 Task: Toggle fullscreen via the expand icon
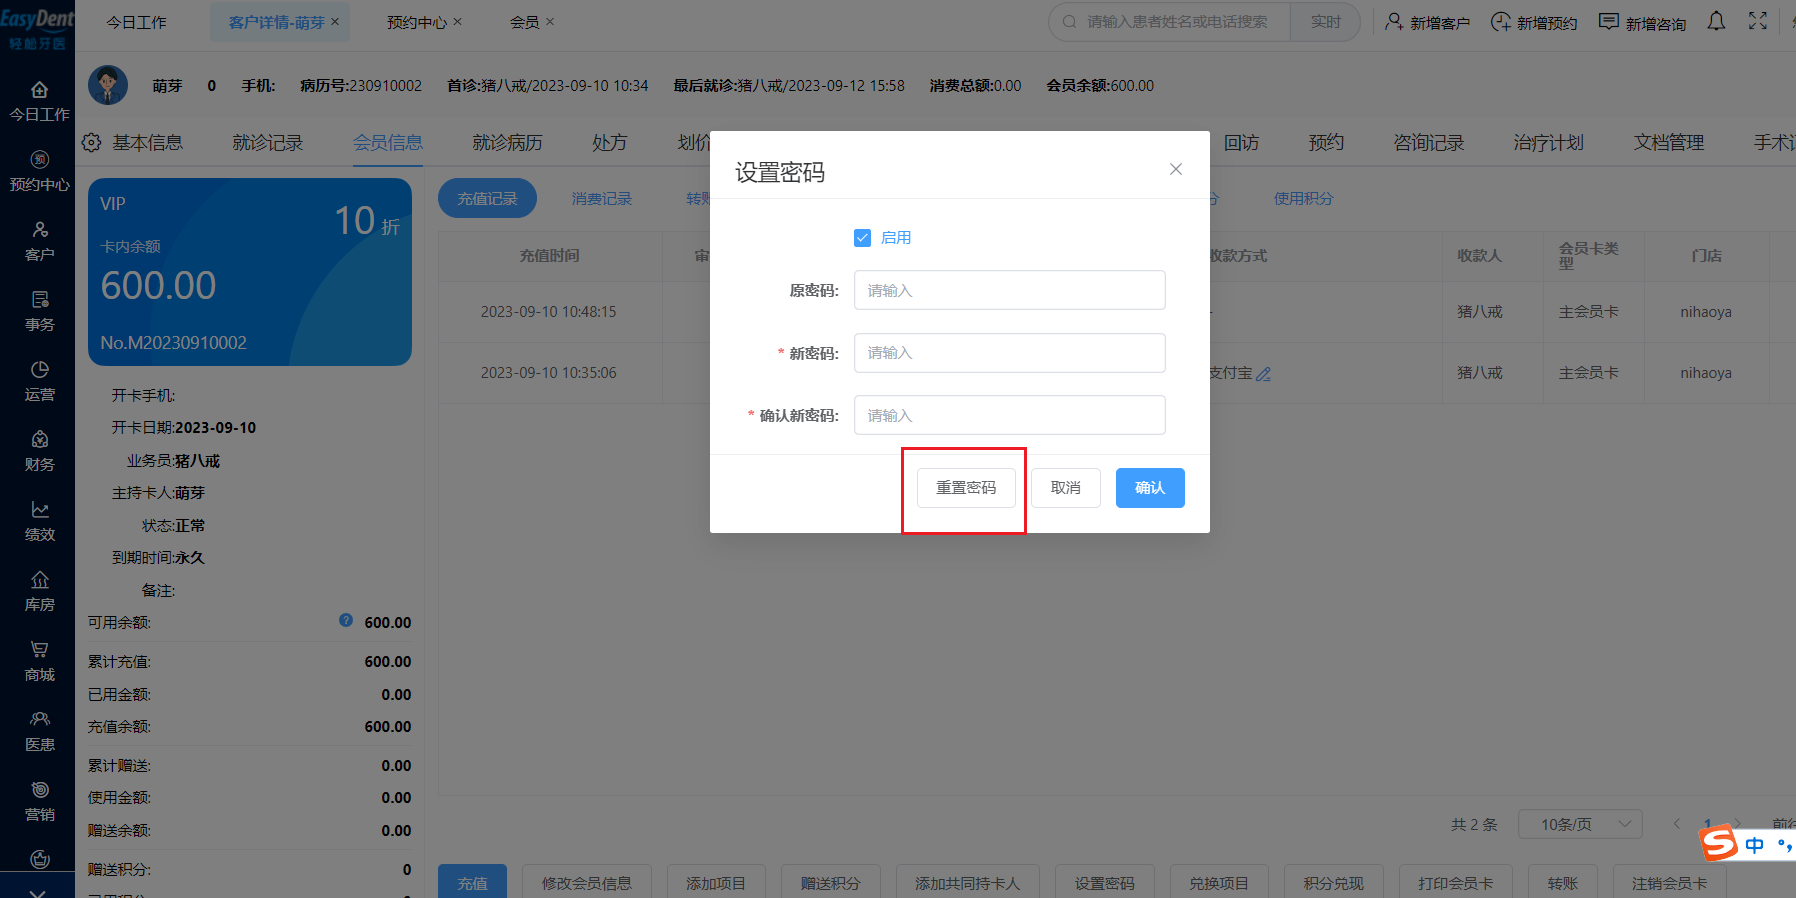pos(1758,21)
